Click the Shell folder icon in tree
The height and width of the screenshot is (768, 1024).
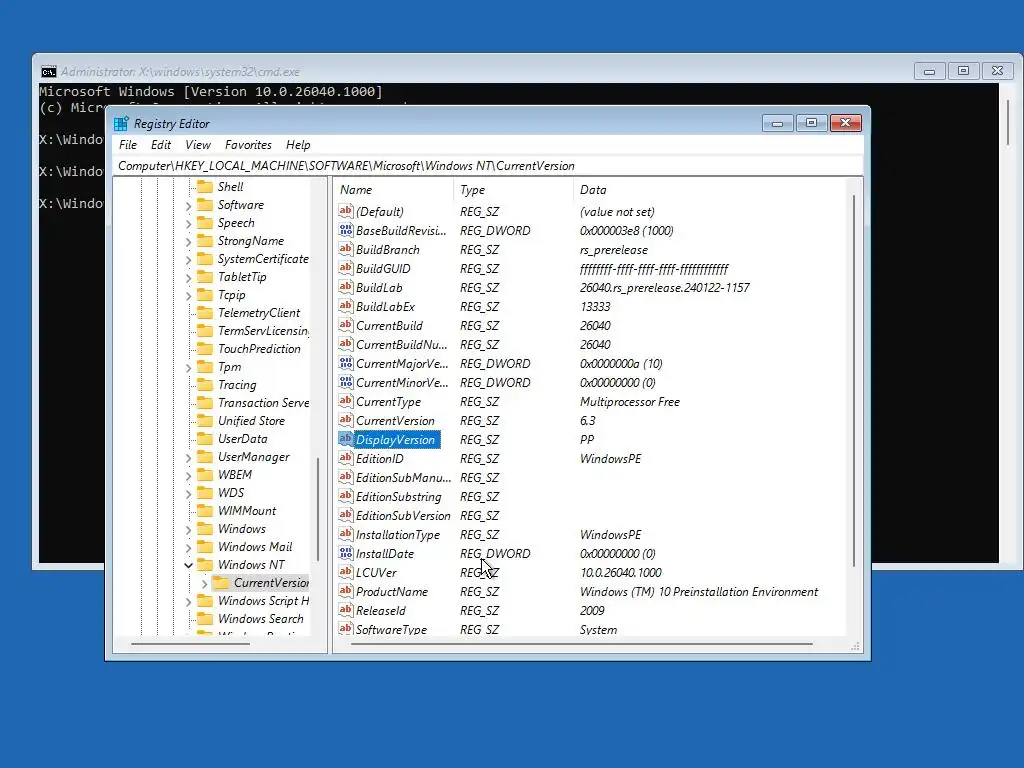(205, 187)
